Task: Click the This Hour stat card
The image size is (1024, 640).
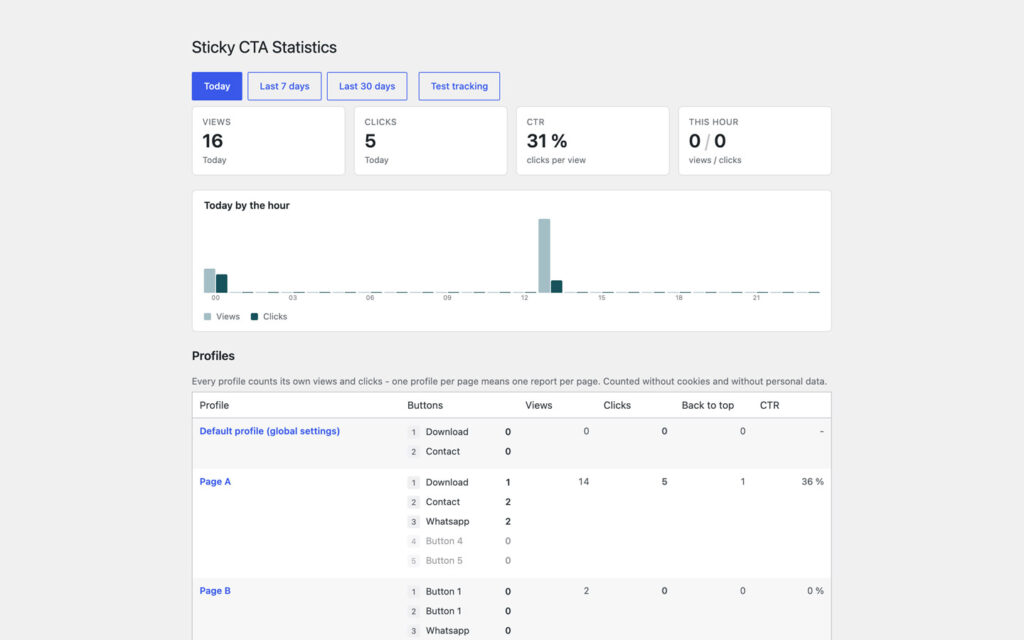Action: click(x=754, y=141)
